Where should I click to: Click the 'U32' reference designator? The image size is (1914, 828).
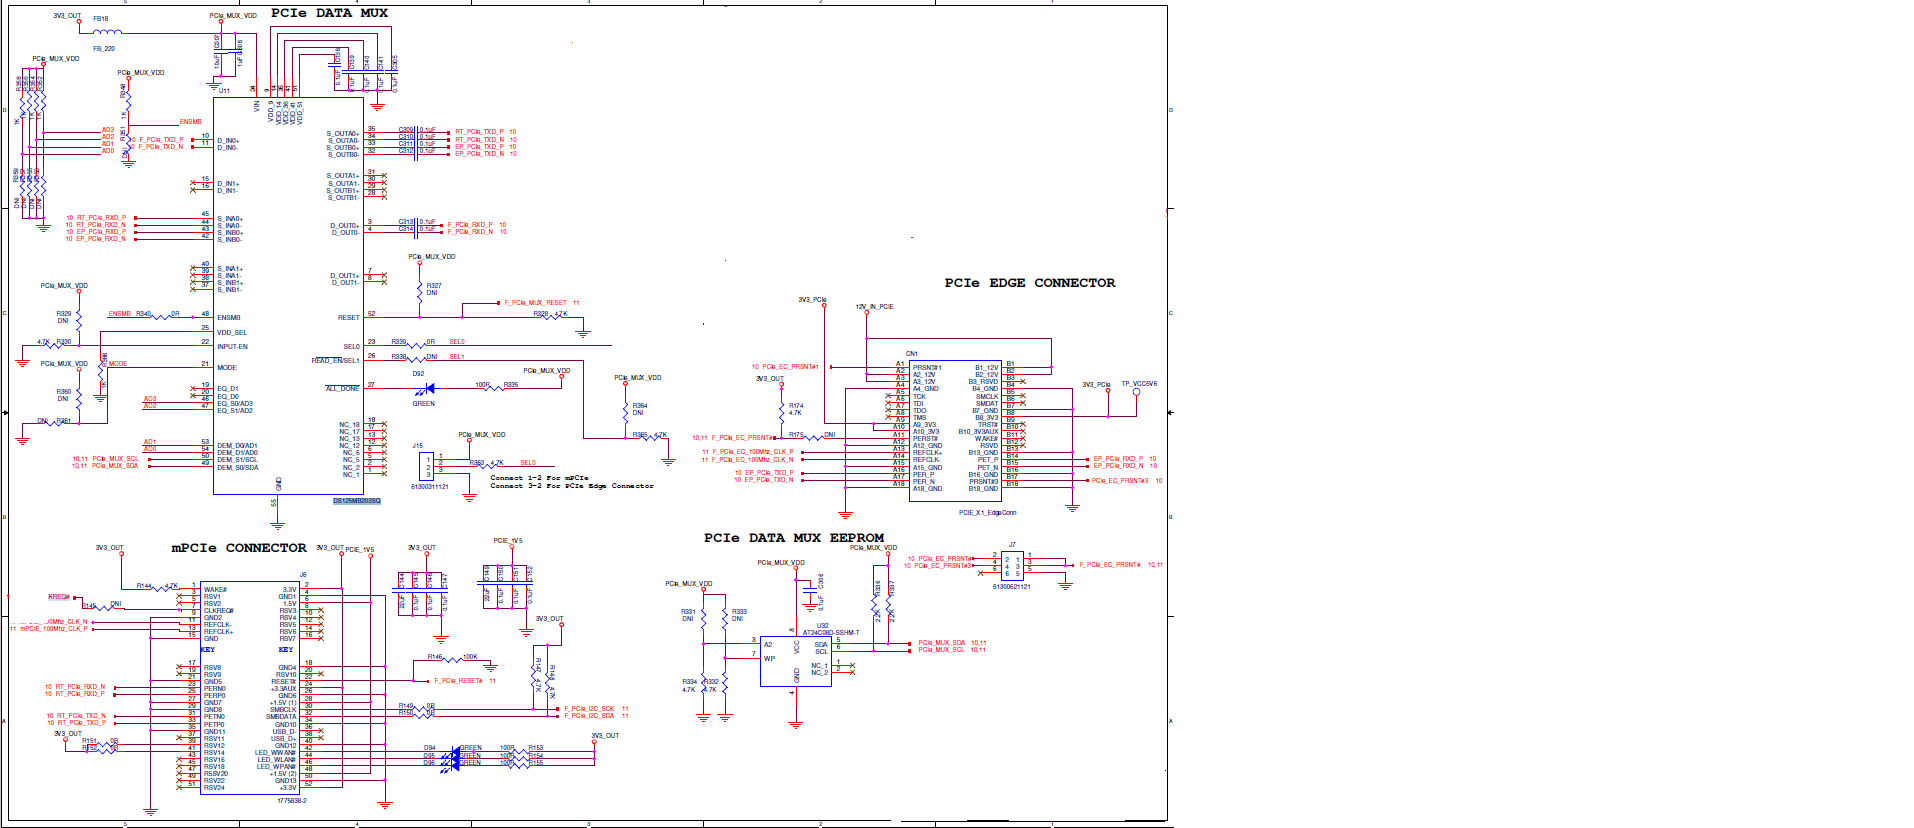click(822, 626)
